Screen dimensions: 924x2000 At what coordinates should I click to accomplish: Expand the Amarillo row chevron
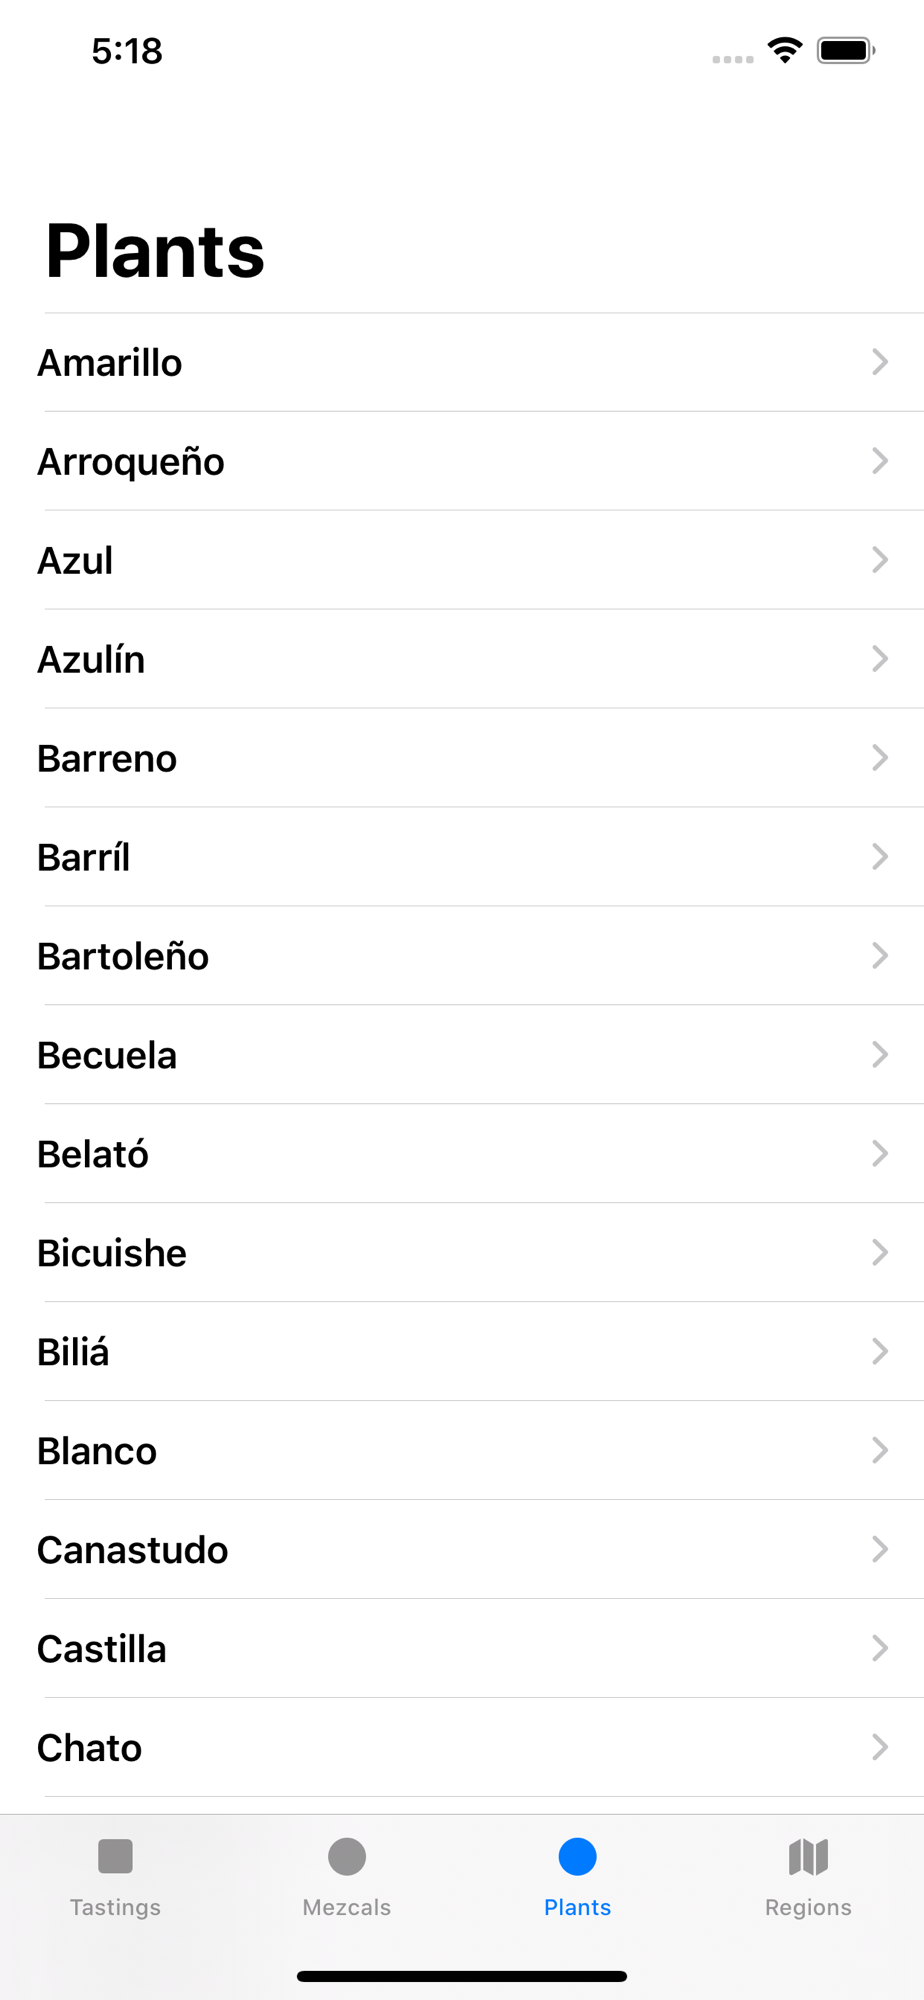[x=880, y=362]
